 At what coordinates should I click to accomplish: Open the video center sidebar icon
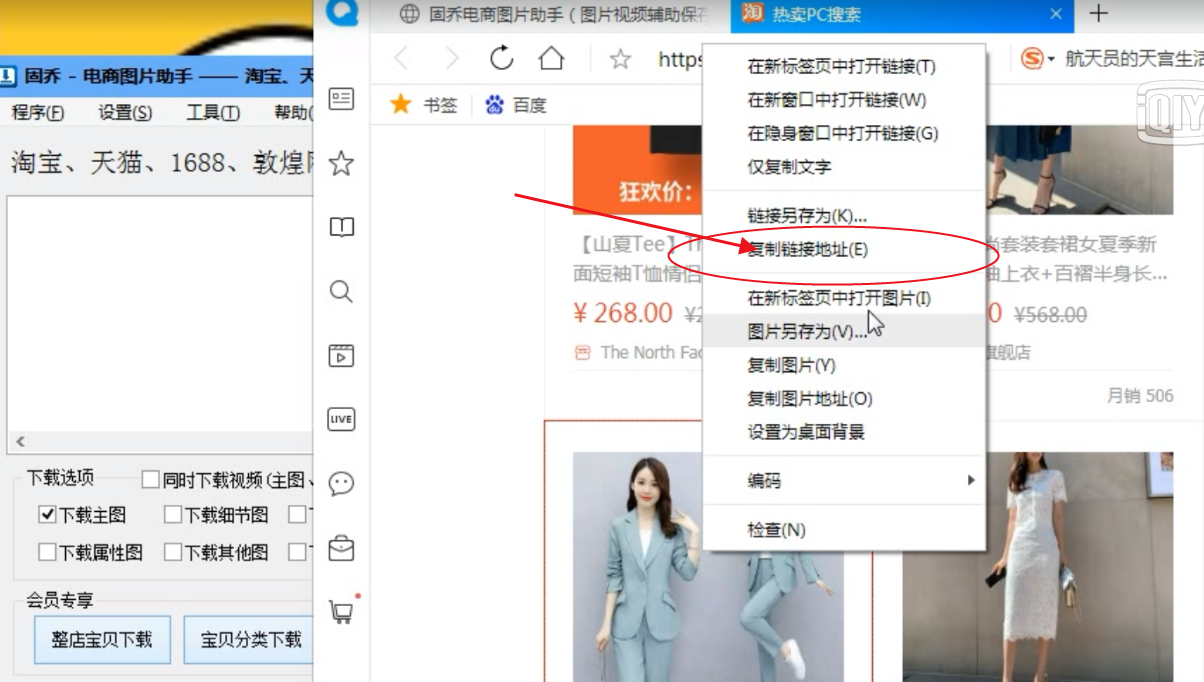point(341,356)
